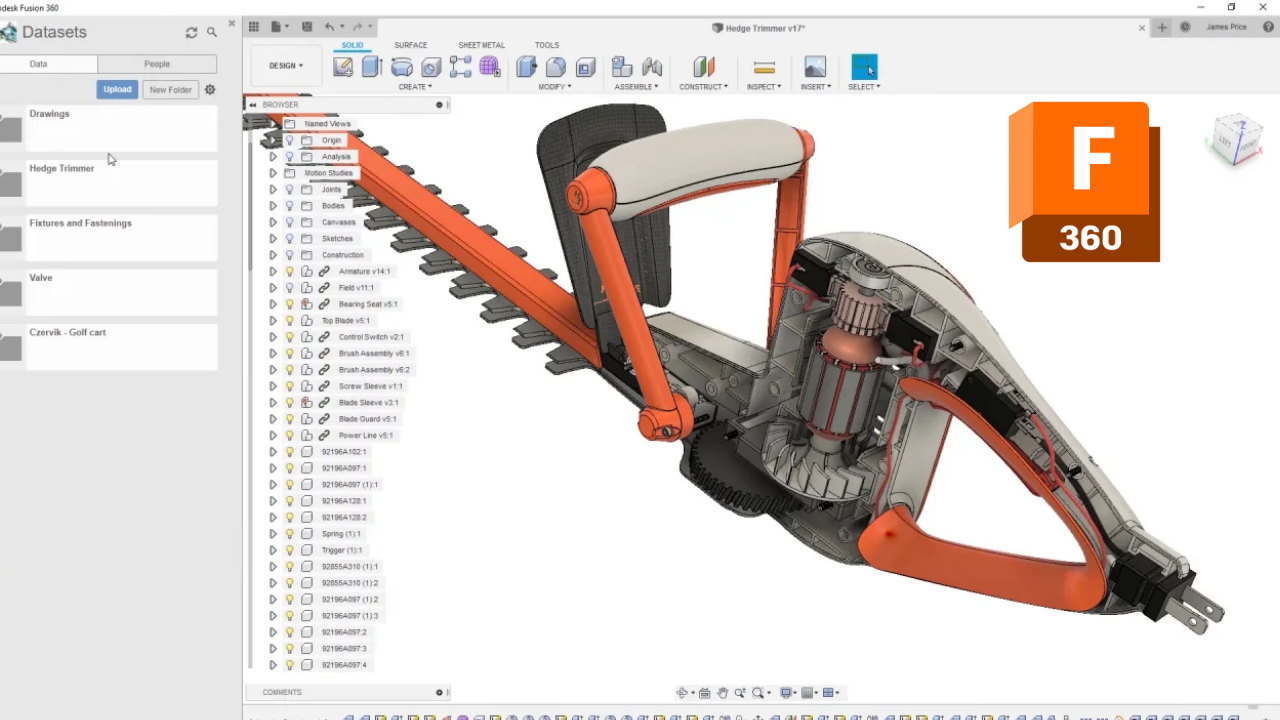The image size is (1280, 720).
Task: Click the Upload button
Action: click(117, 89)
